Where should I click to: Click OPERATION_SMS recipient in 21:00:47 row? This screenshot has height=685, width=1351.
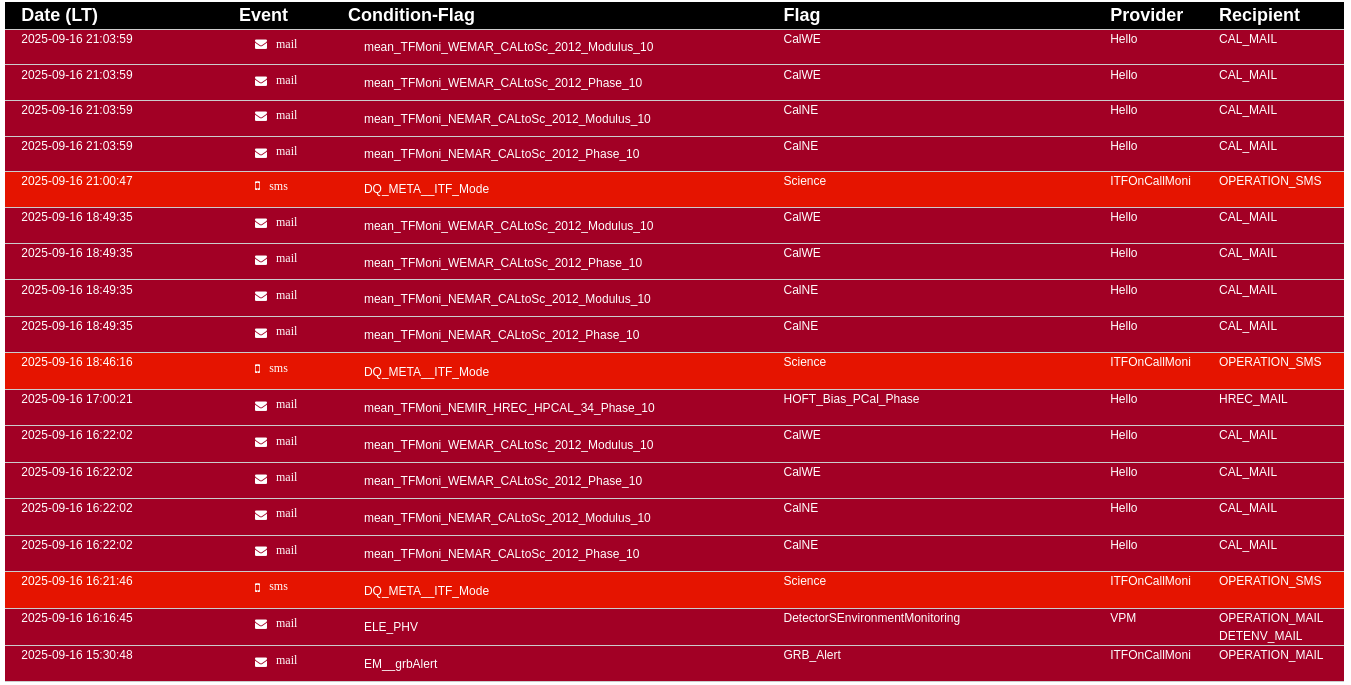pyautogui.click(x=1270, y=181)
